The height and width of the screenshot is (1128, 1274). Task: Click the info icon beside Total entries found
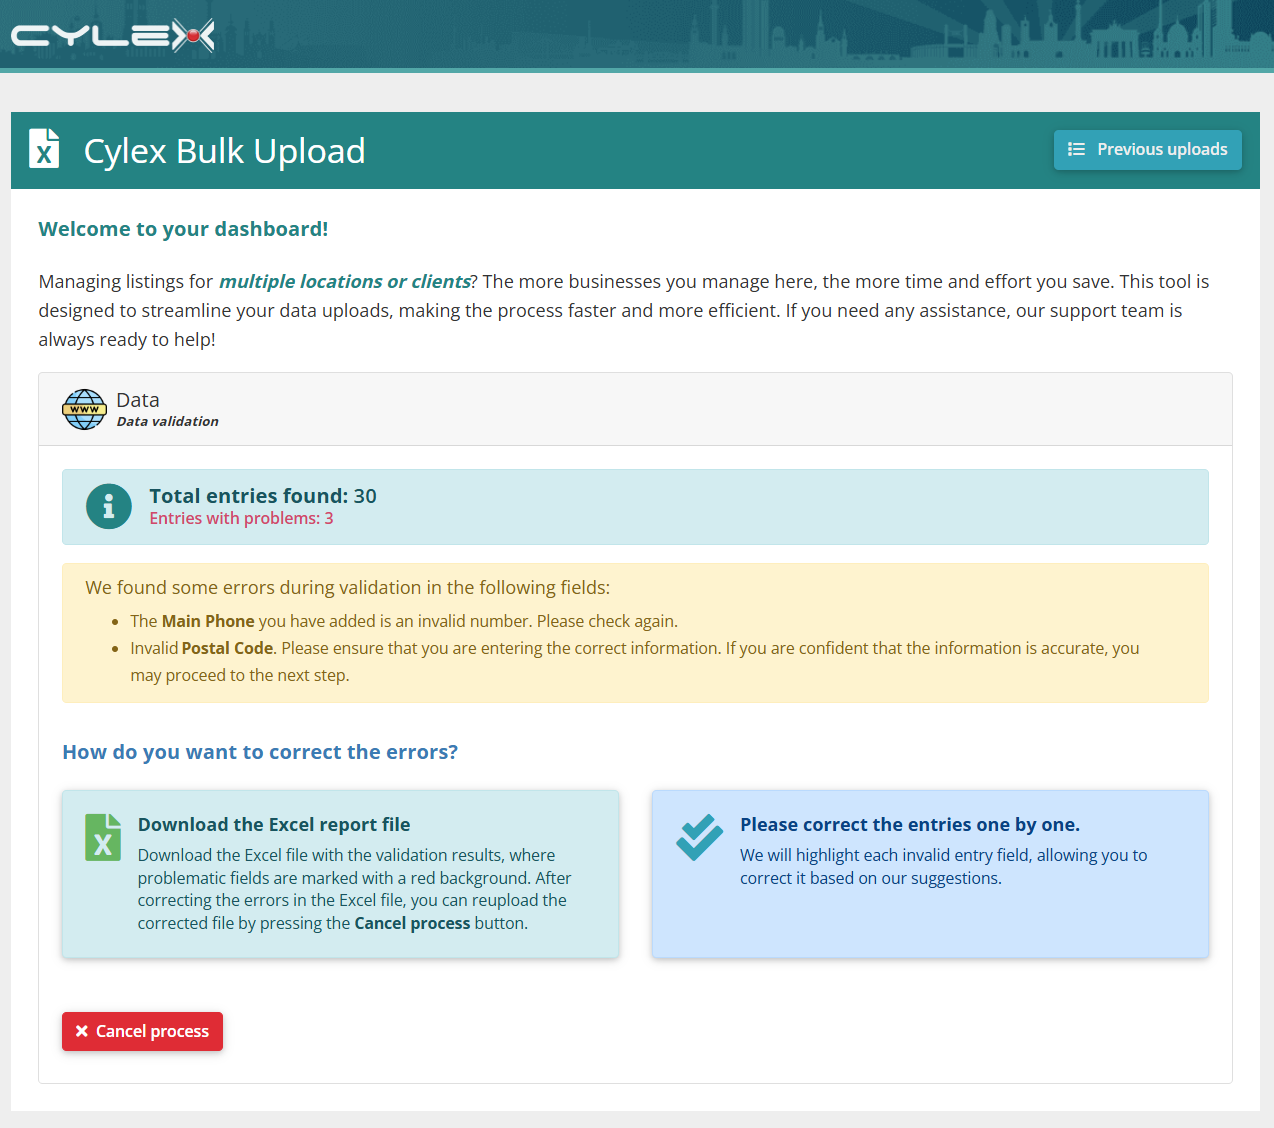[x=108, y=507]
